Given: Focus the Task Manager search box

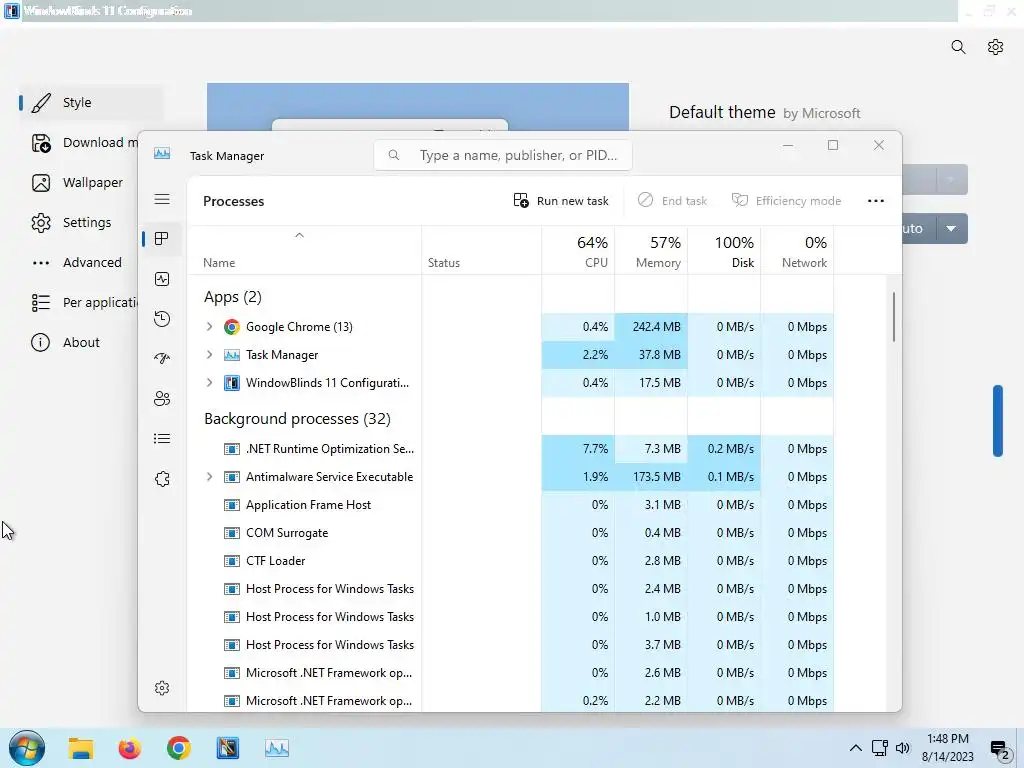Looking at the screenshot, I should pos(503,155).
